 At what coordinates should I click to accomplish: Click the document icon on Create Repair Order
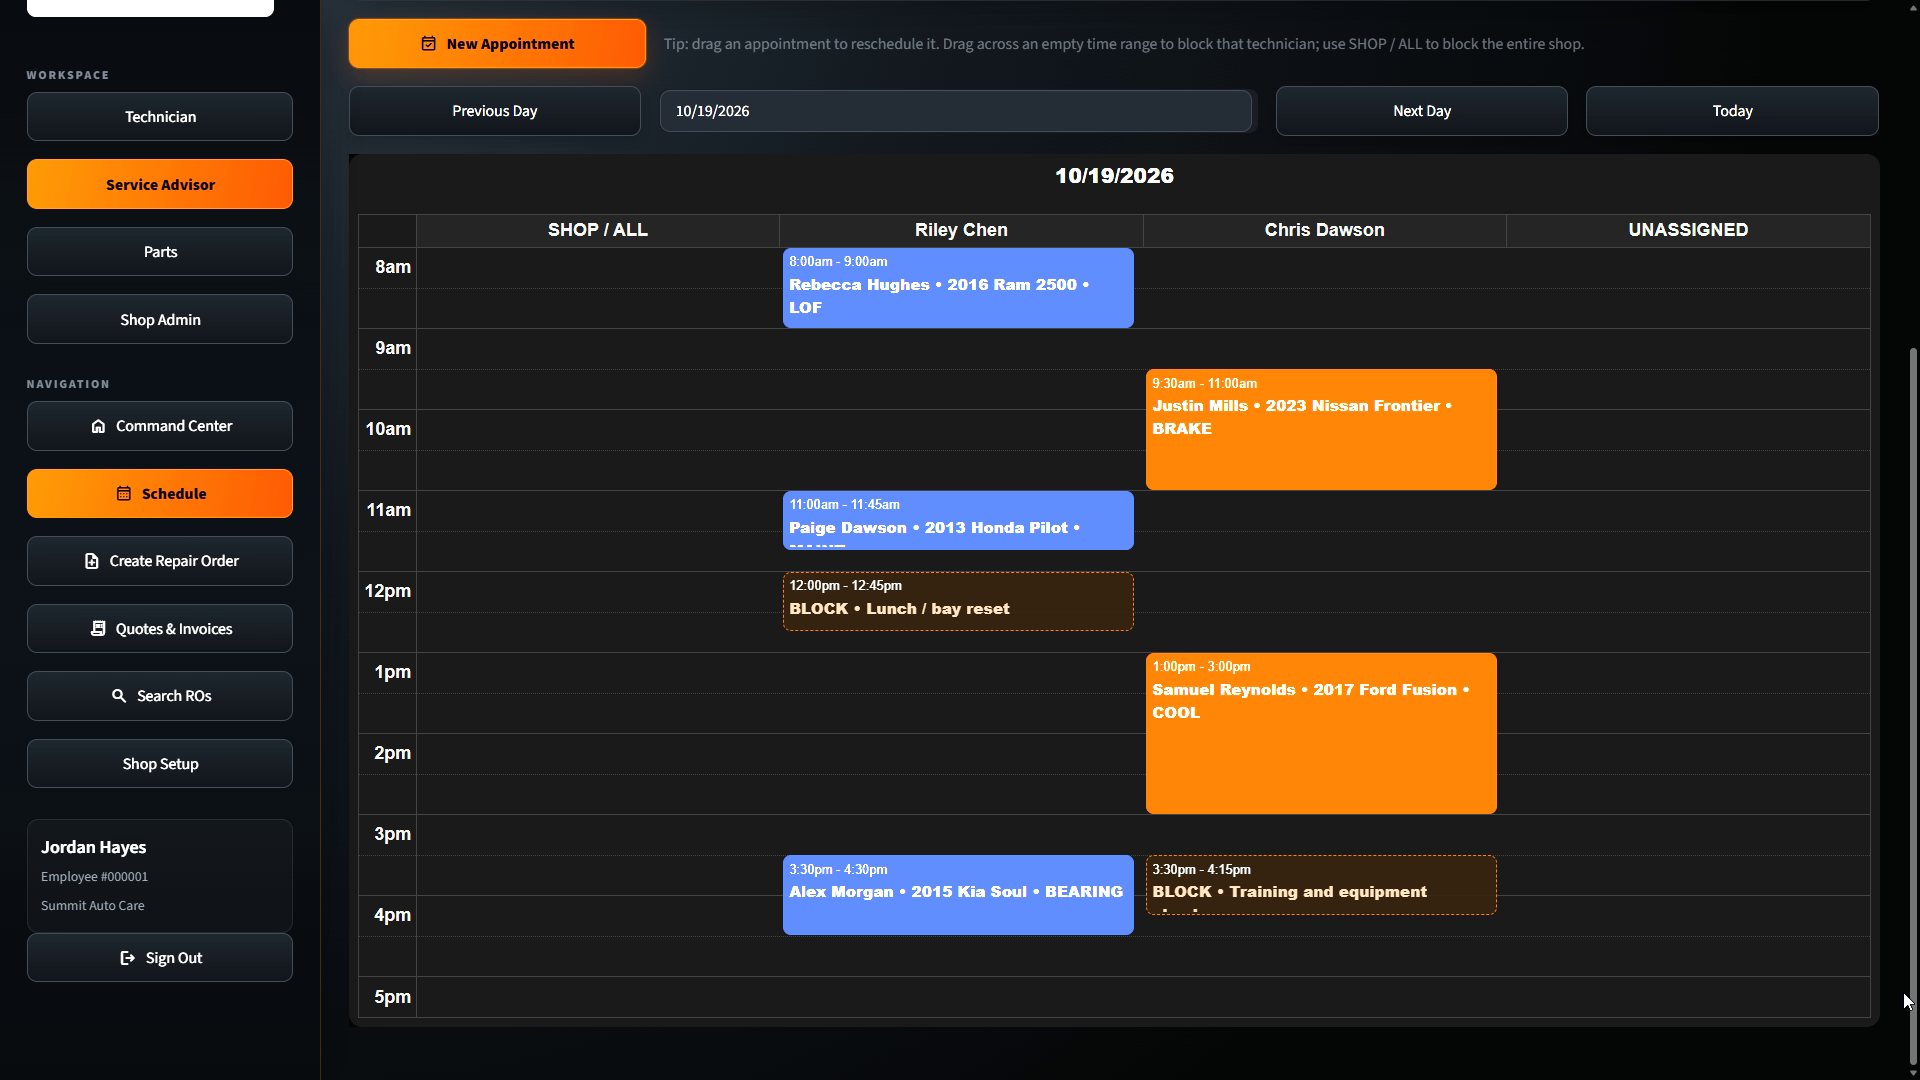91,561
